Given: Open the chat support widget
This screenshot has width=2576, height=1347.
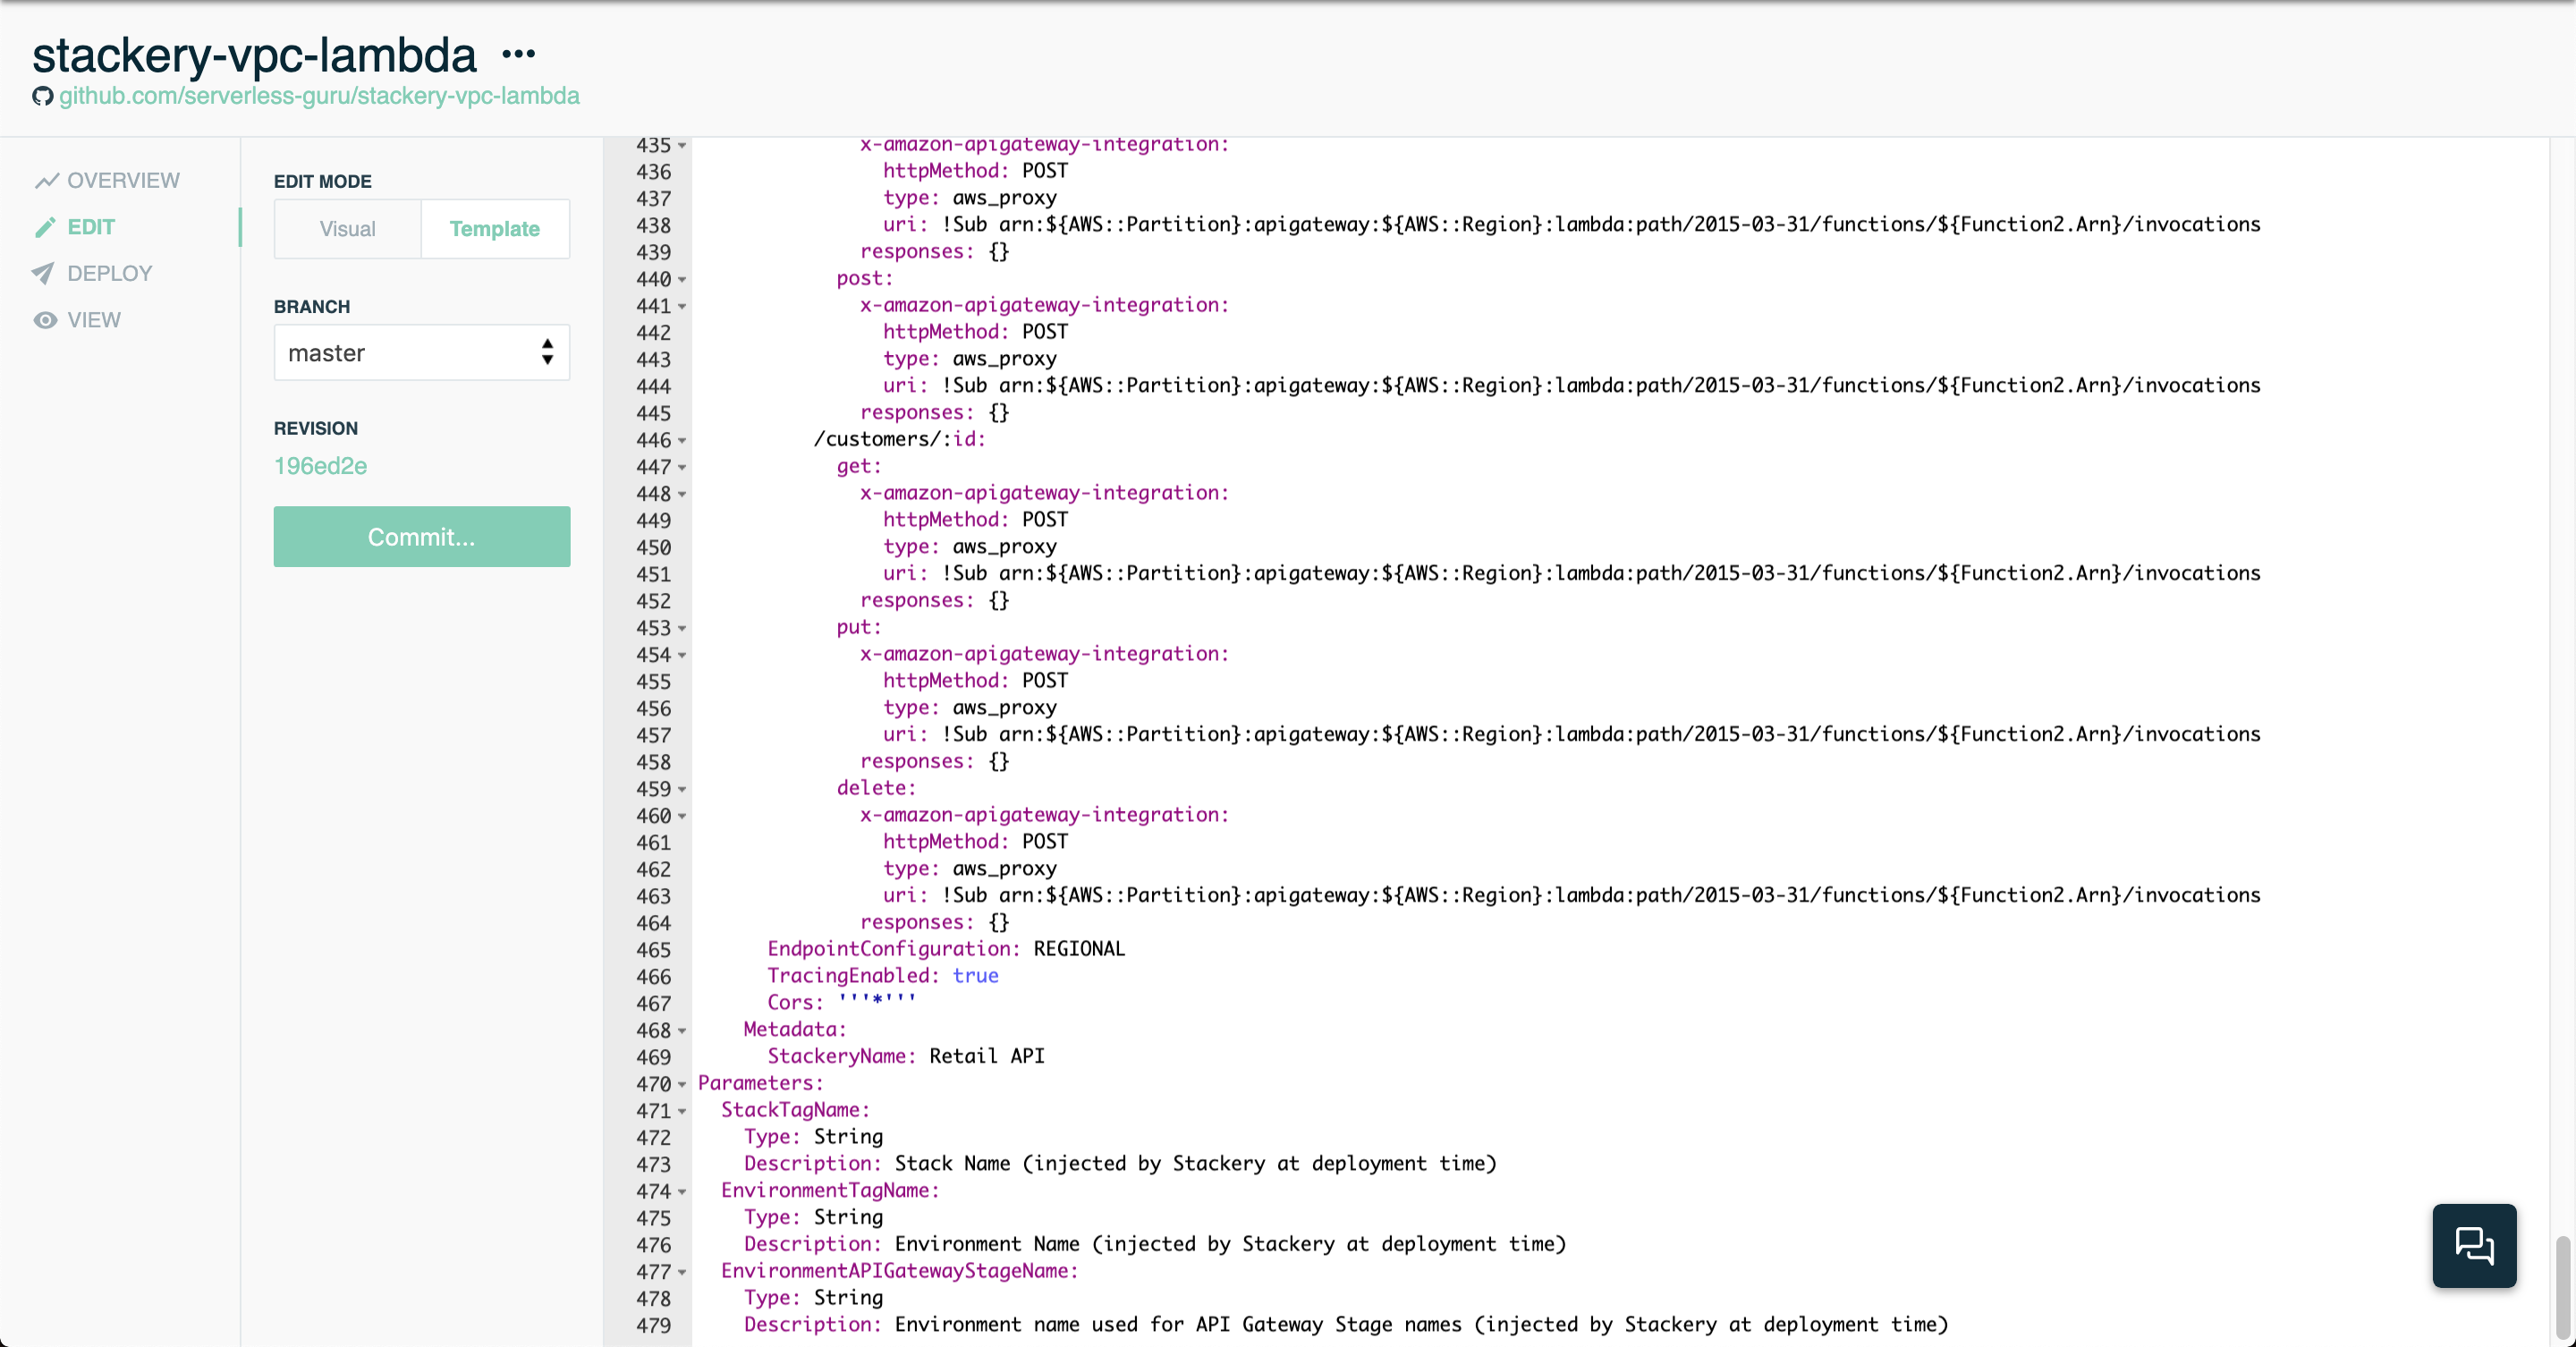Looking at the screenshot, I should [x=2473, y=1245].
